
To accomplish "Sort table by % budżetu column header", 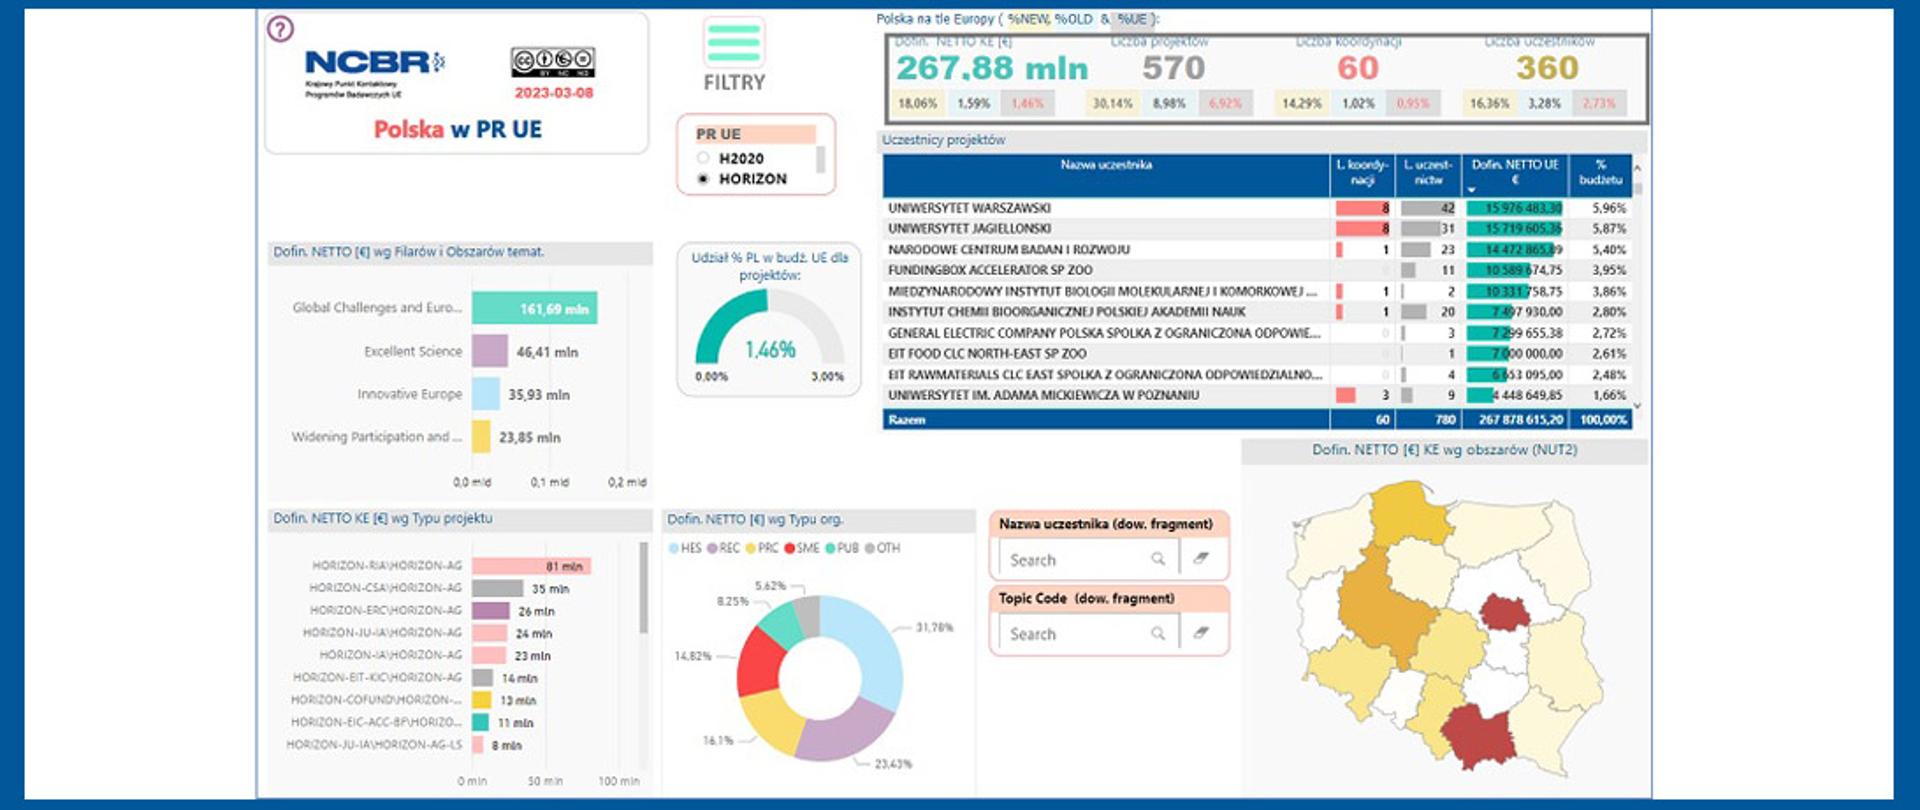I will 1600,172.
